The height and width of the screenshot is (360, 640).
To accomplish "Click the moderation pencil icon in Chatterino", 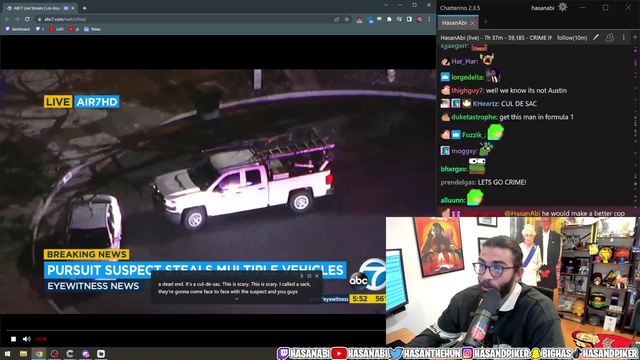I will (x=596, y=38).
